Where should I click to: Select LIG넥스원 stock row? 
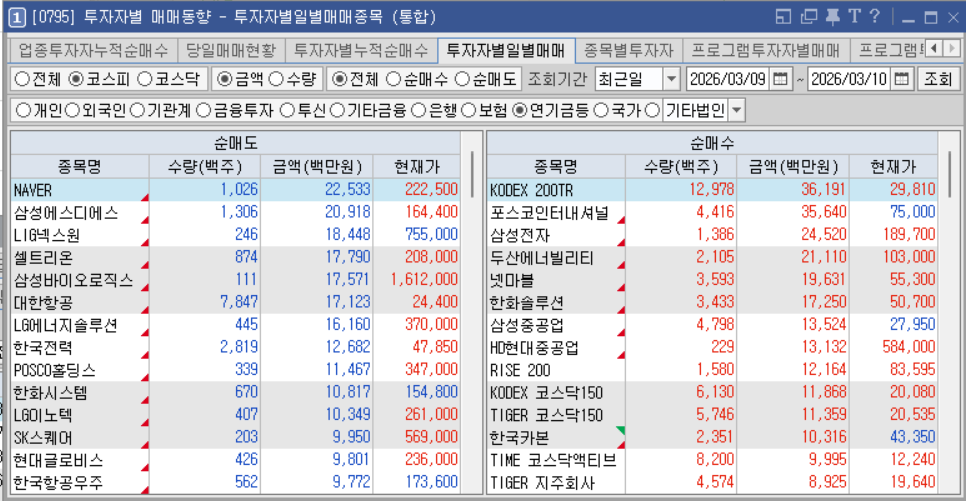235,235
